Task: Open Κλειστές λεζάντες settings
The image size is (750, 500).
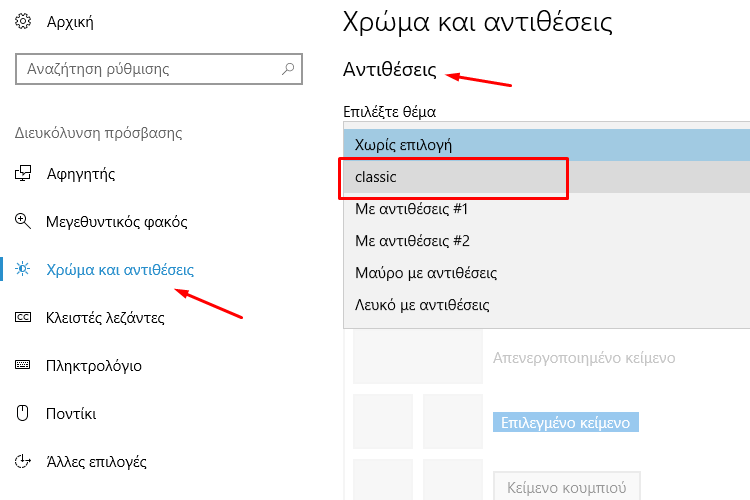Action: pyautogui.click(x=105, y=318)
